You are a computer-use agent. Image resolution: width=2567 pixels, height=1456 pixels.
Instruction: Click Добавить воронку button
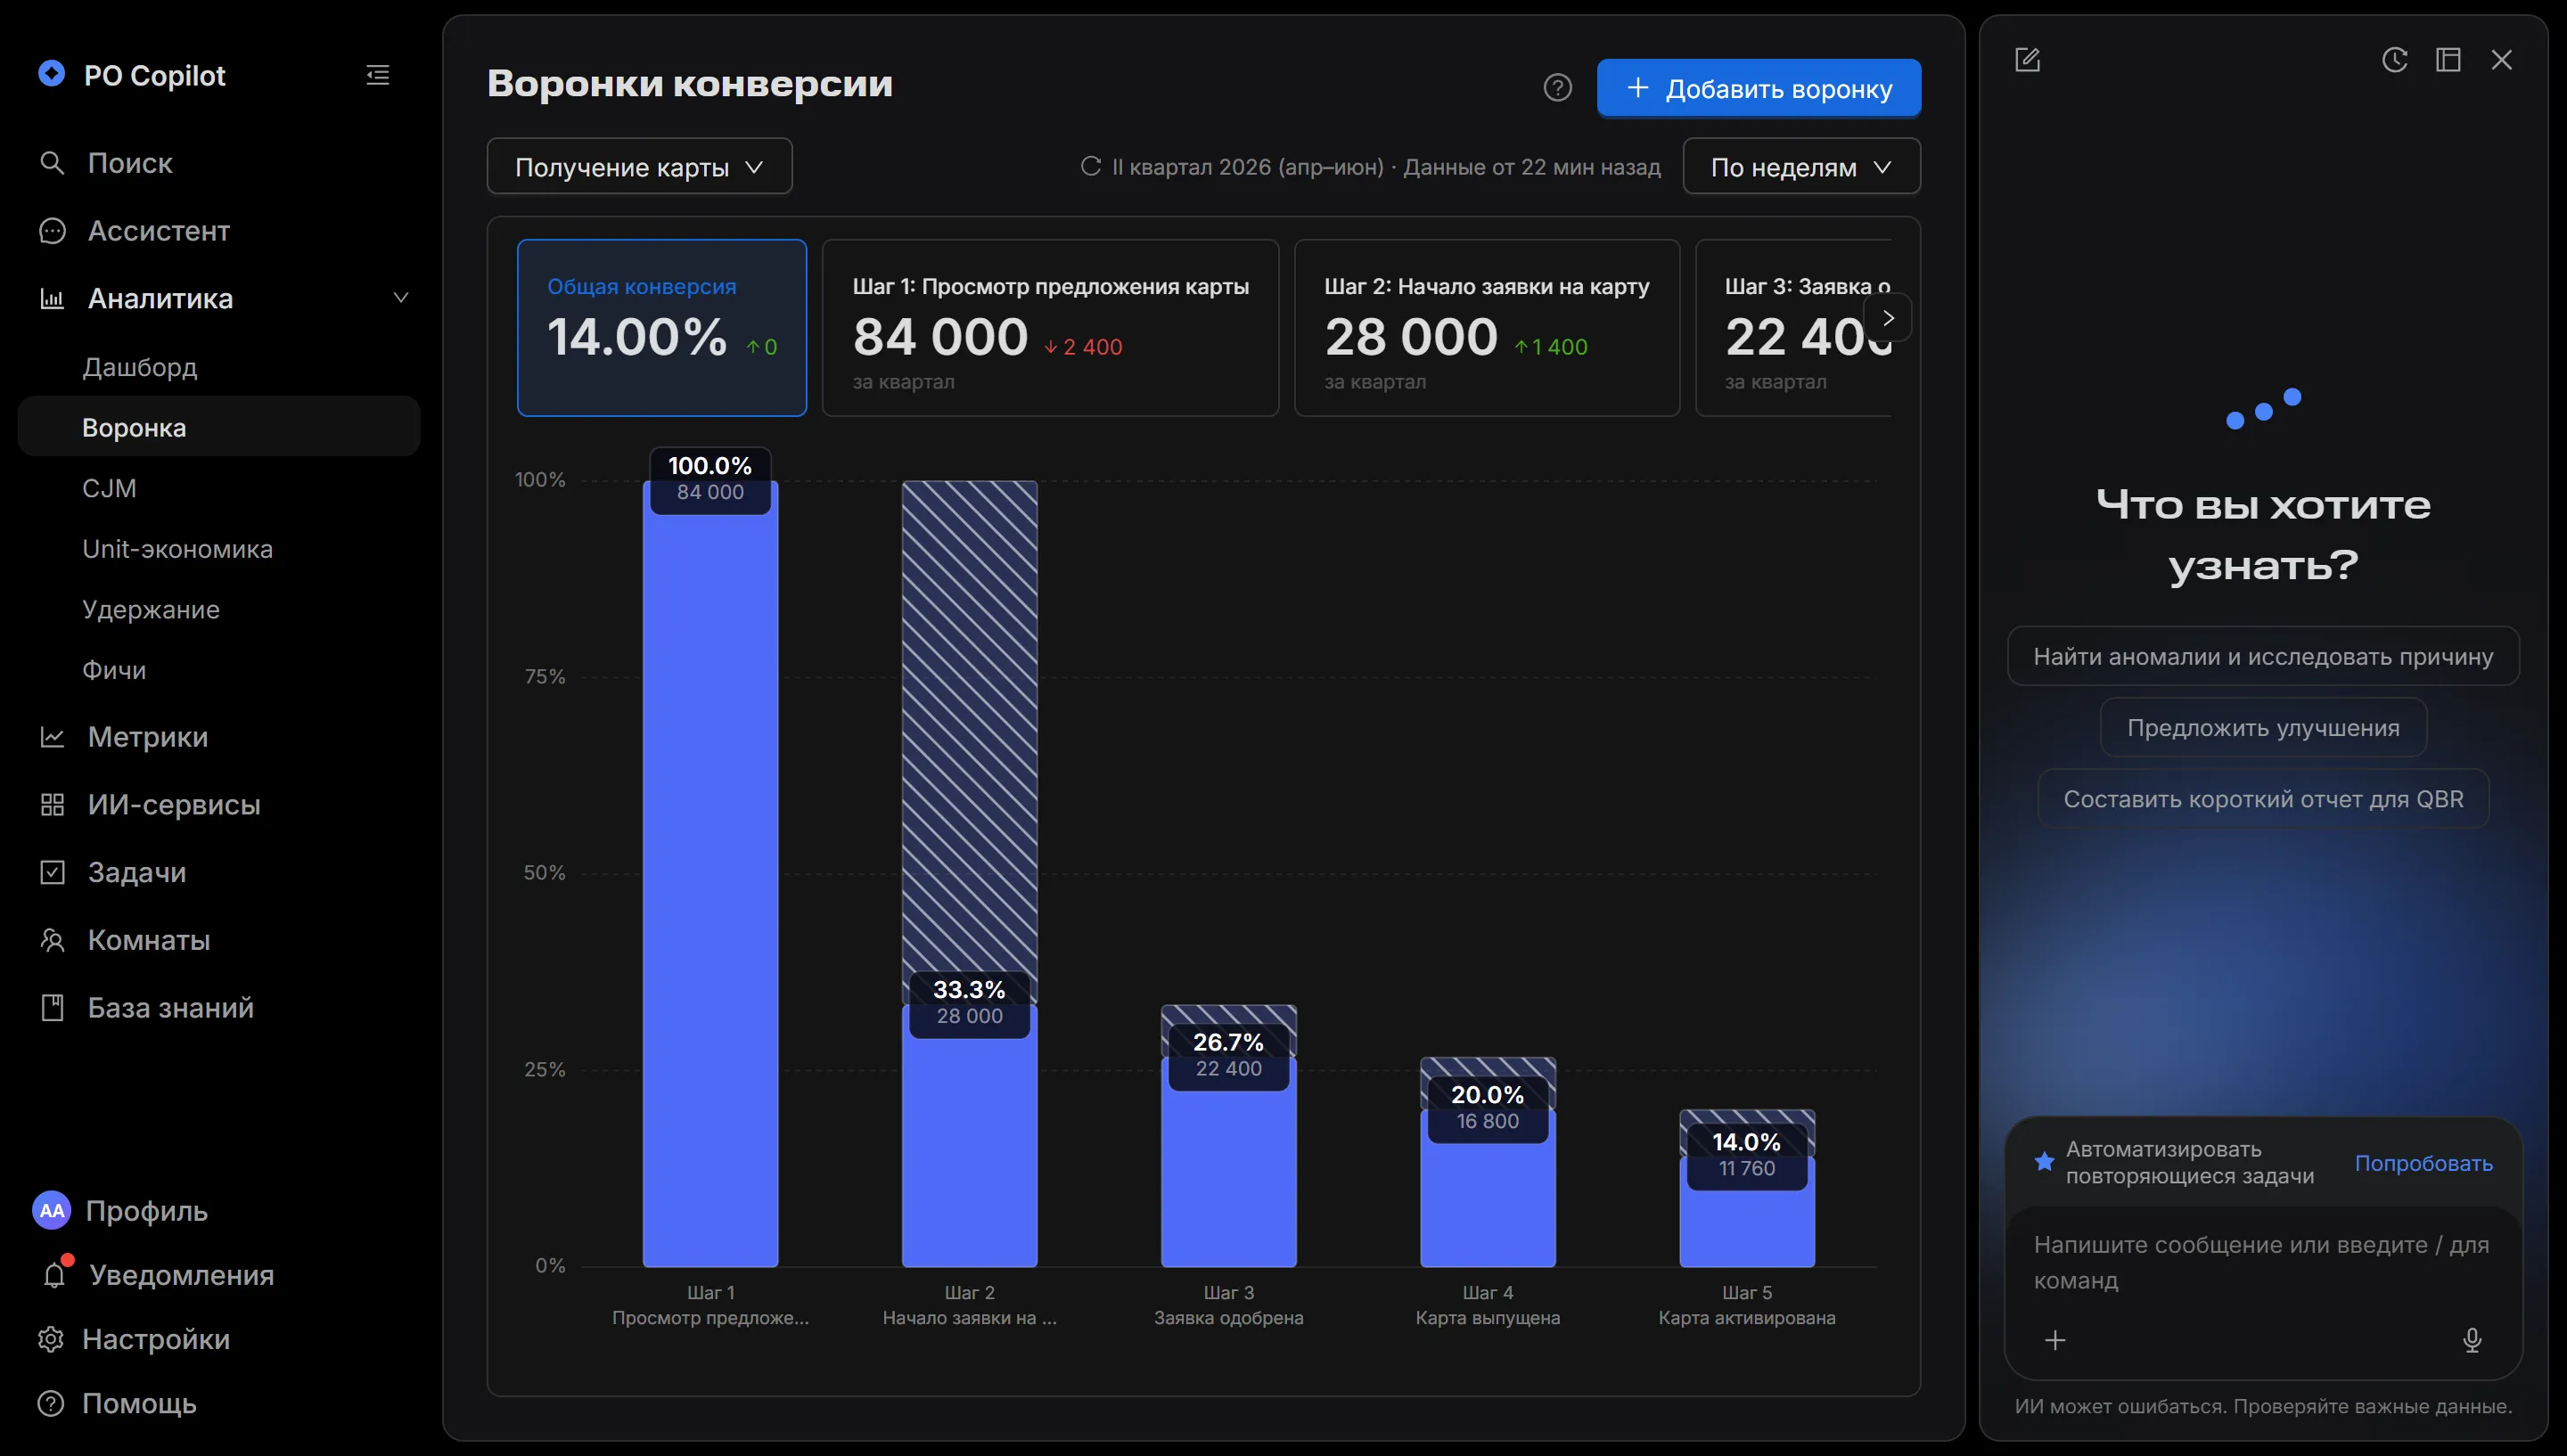[1758, 88]
